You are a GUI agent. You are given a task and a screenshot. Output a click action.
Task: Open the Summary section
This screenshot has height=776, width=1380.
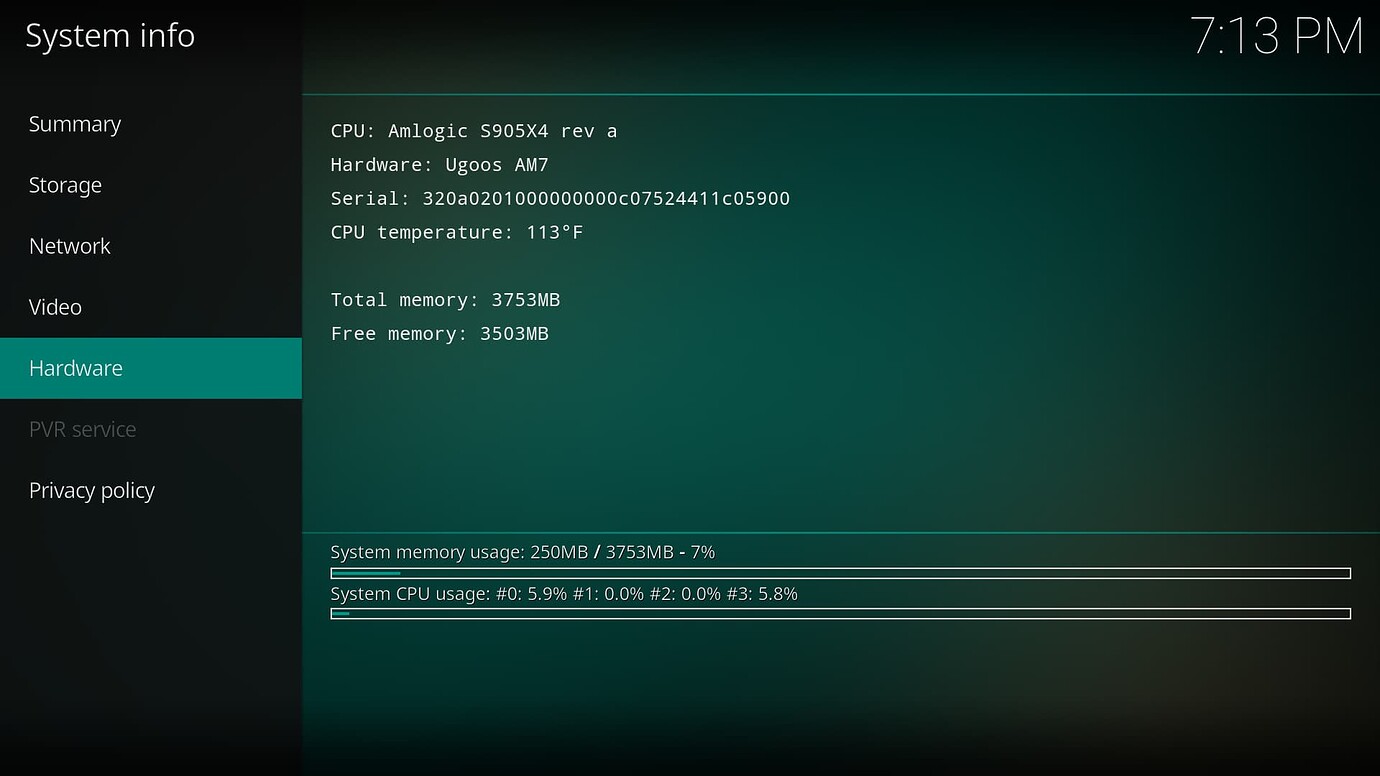click(x=75, y=124)
